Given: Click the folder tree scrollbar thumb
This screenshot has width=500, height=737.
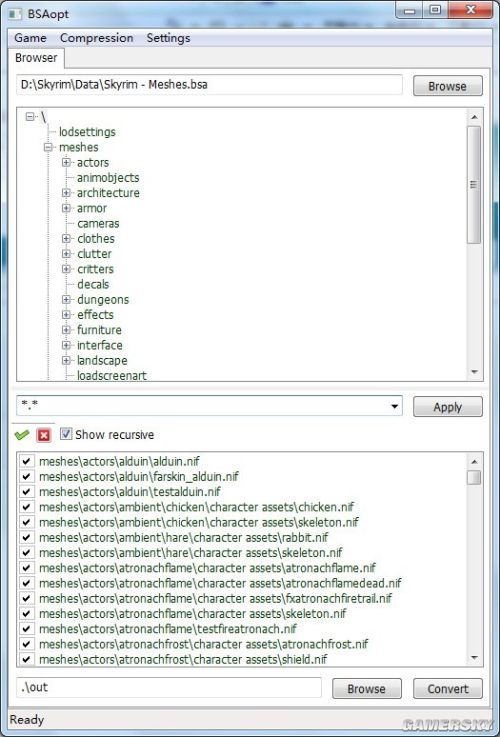Looking at the screenshot, I should point(474,184).
